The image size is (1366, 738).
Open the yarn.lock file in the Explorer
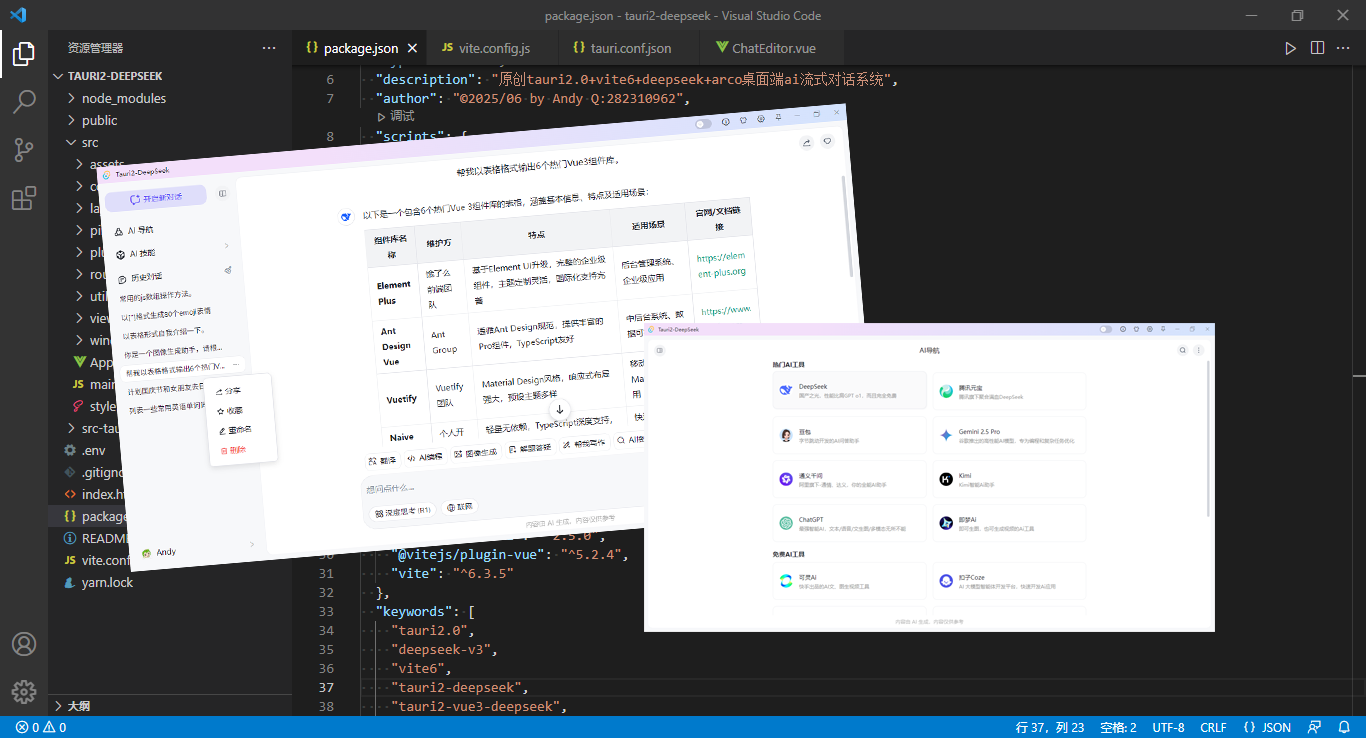pos(107,582)
